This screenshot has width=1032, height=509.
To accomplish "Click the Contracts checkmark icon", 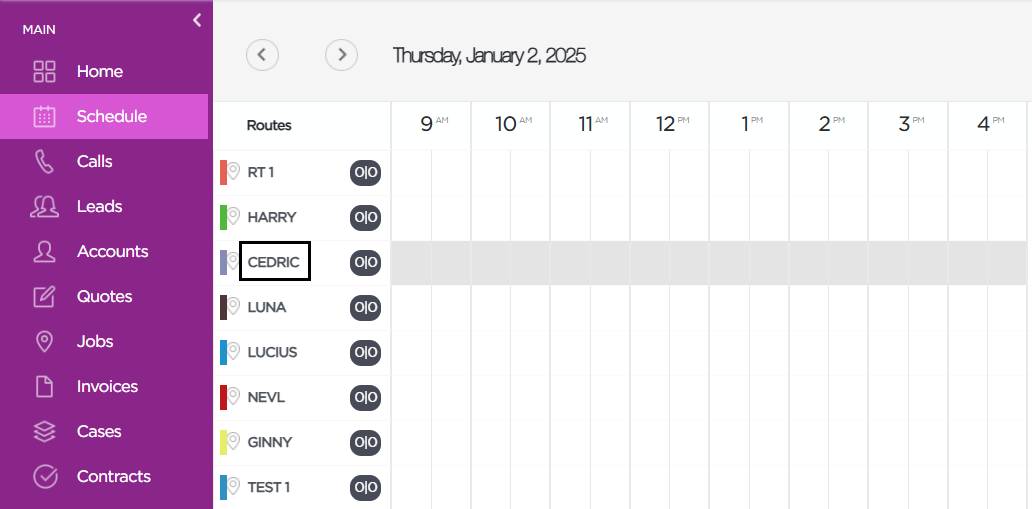I will click(x=44, y=476).
